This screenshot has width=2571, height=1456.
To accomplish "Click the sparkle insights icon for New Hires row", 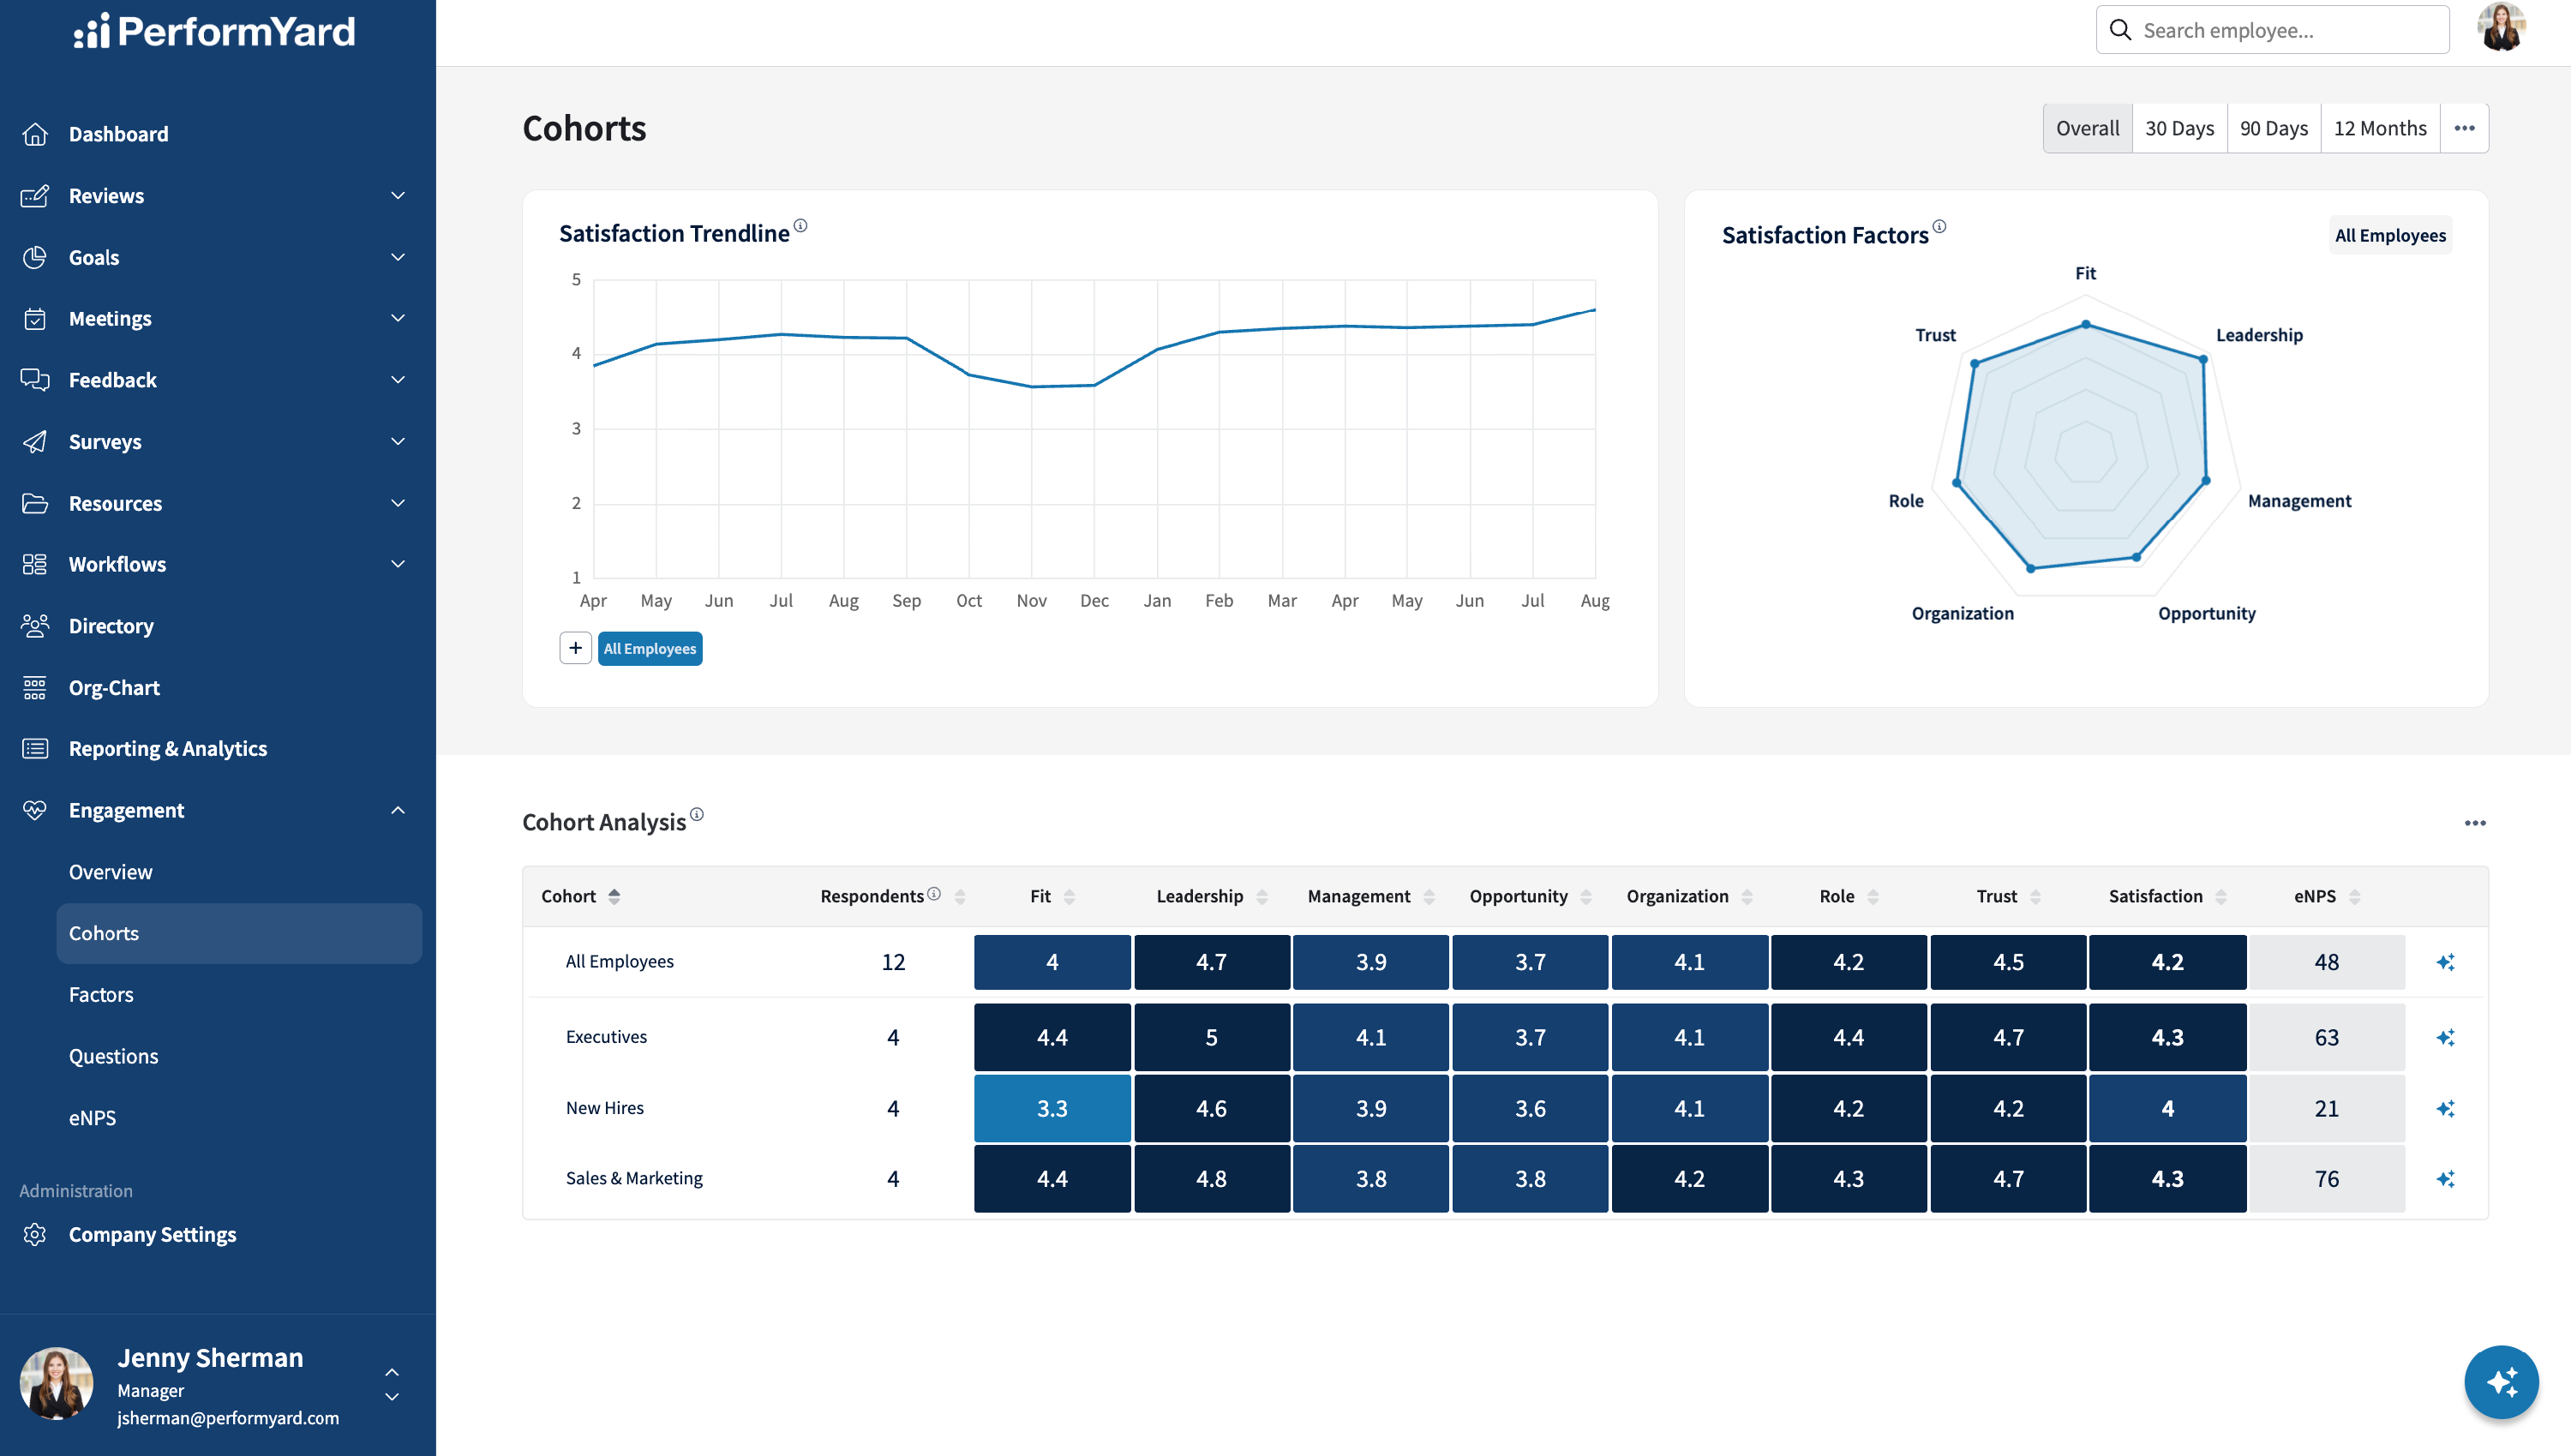I will 2446,1108.
